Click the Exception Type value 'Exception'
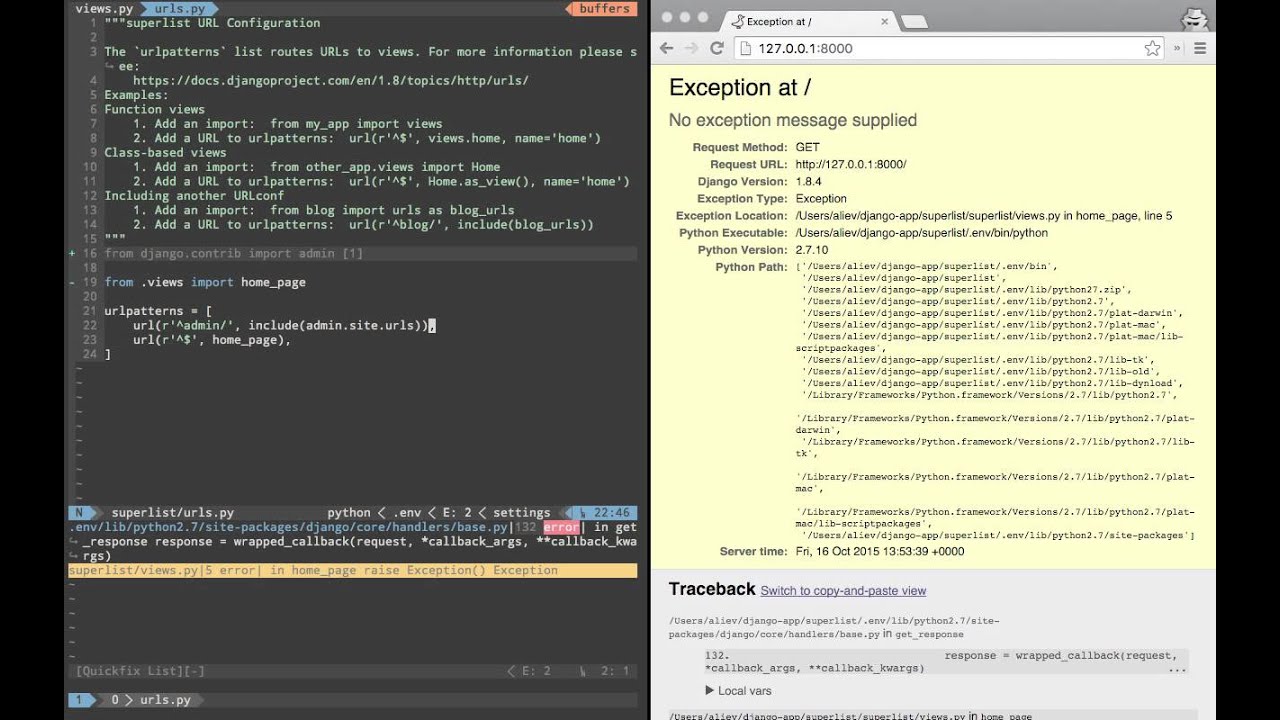The image size is (1280, 720). click(821, 198)
